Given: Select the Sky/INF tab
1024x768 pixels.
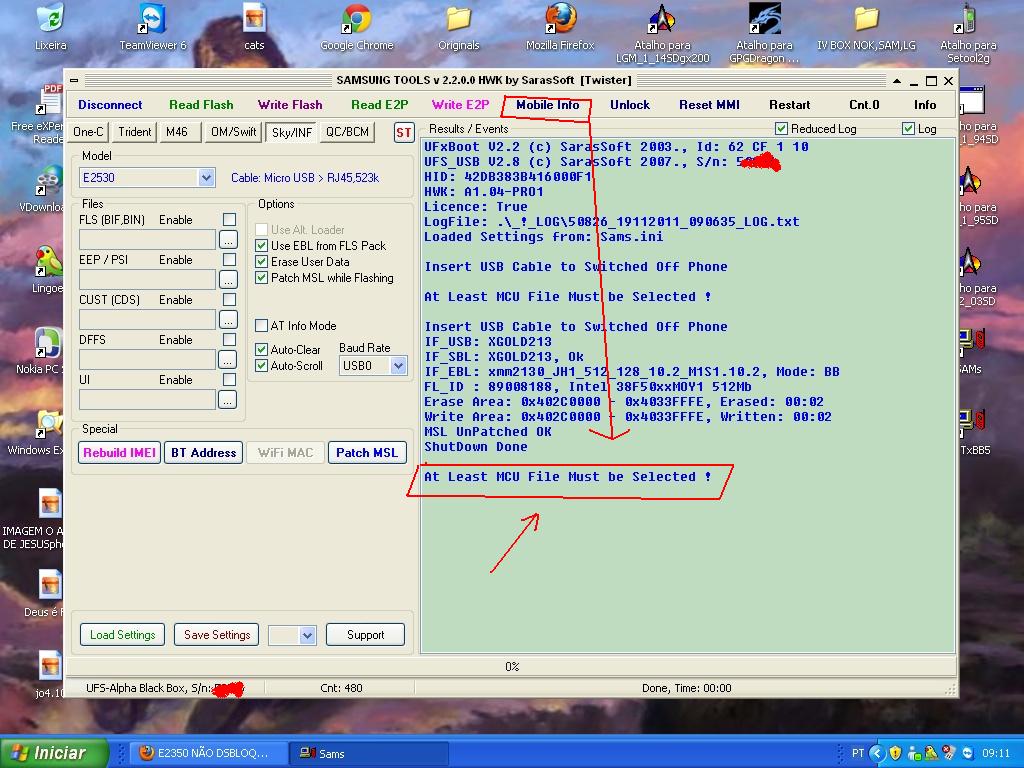Looking at the screenshot, I should click(x=291, y=133).
